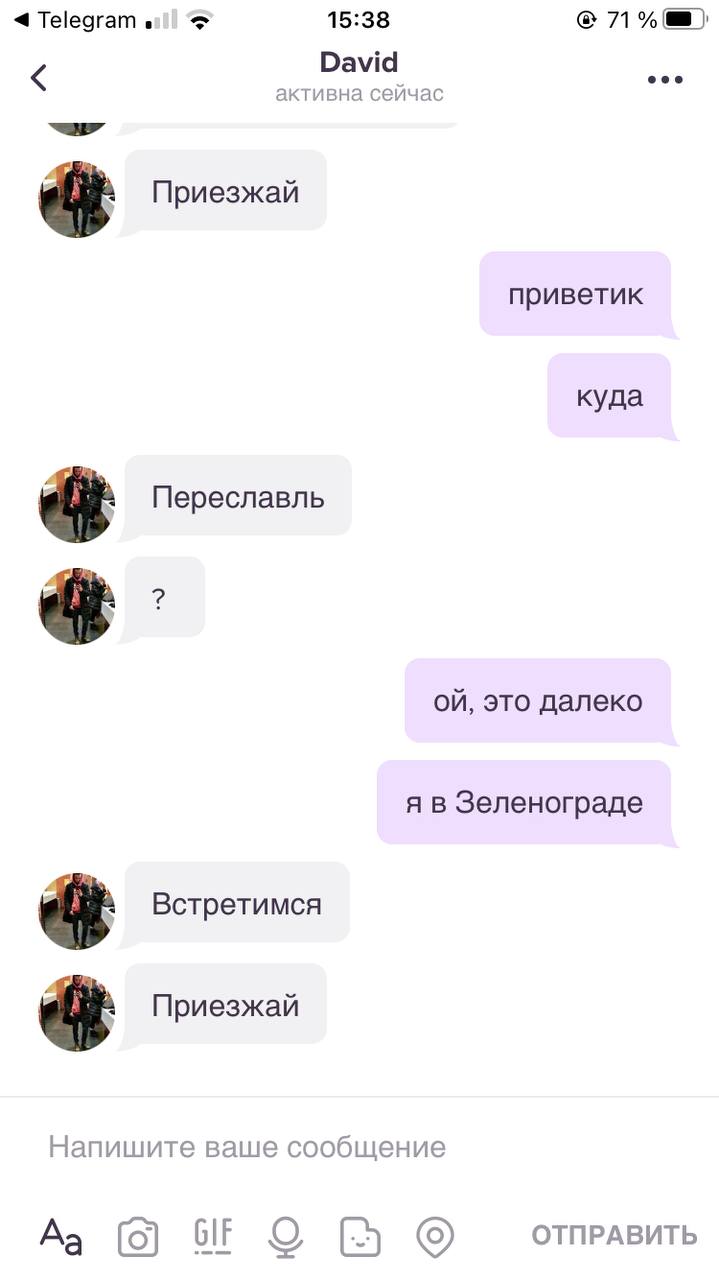Focus the "Напишите ваше сообщение" input field
This screenshot has height=1280, width=719.
[359, 1146]
